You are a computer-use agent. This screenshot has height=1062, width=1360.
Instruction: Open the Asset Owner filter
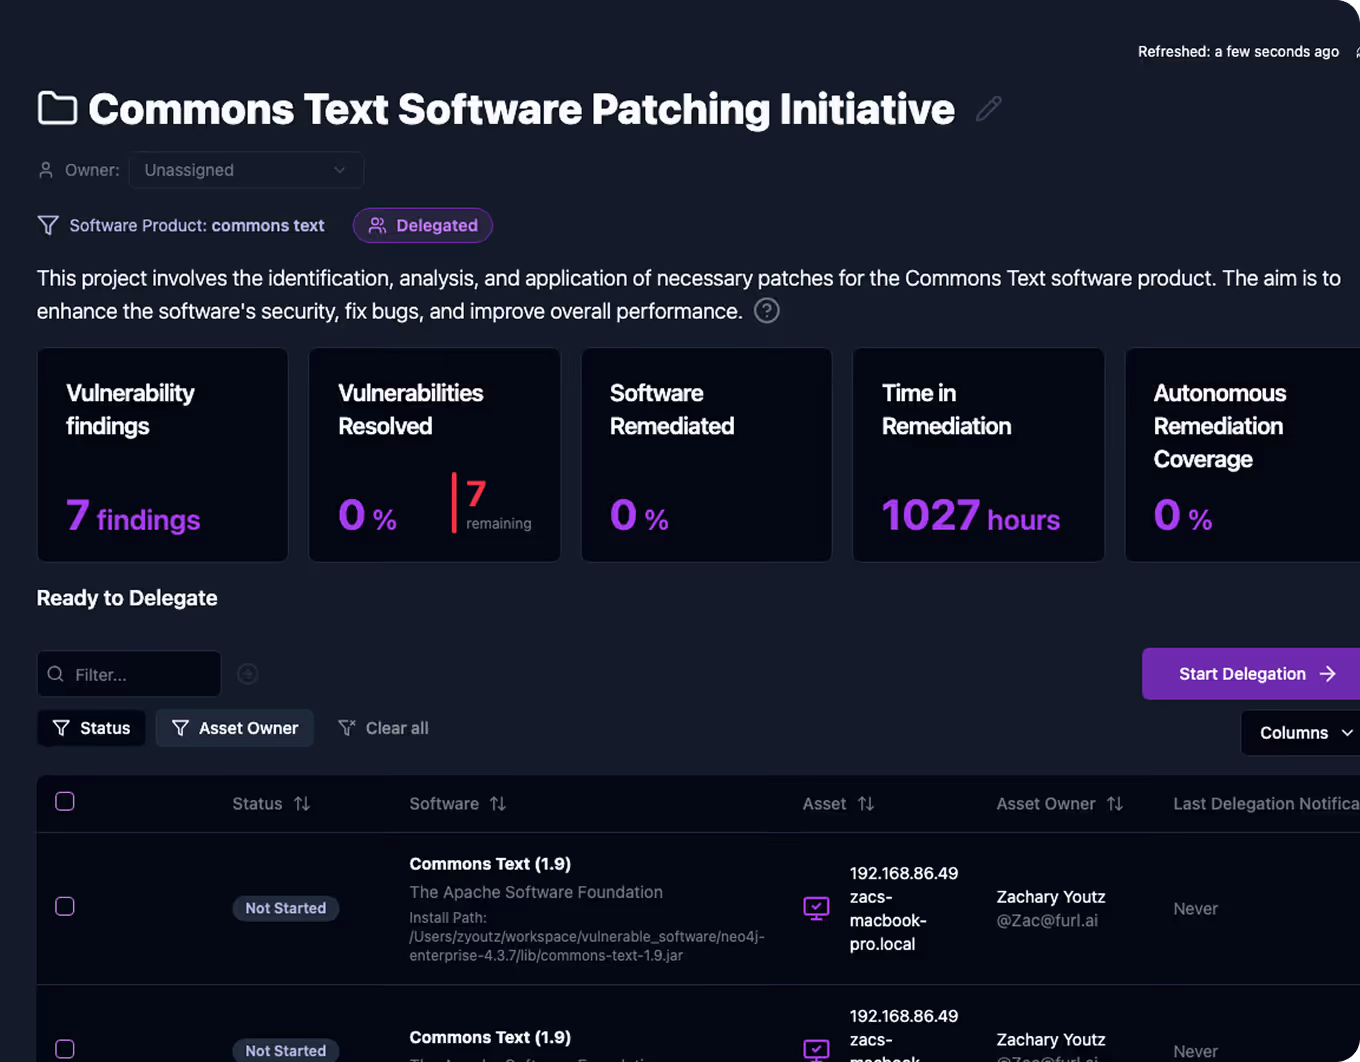click(235, 728)
